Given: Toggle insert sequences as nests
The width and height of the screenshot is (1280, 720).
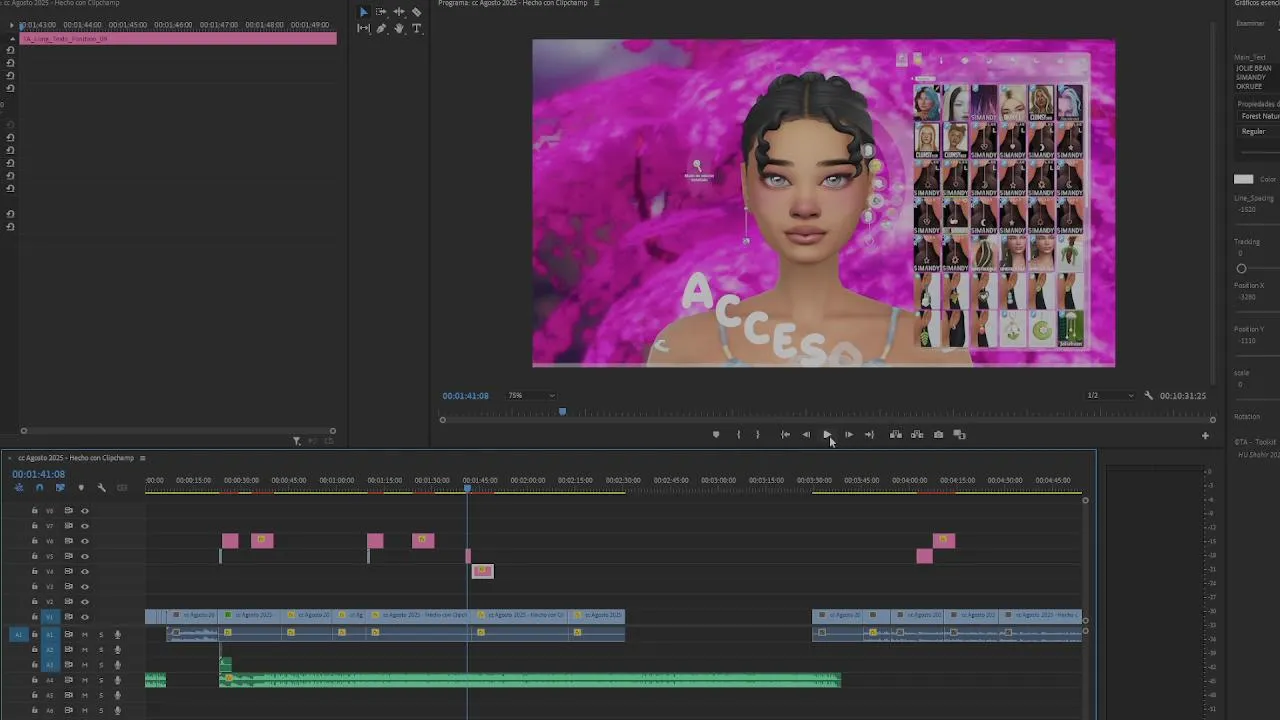Looking at the screenshot, I should 18,488.
